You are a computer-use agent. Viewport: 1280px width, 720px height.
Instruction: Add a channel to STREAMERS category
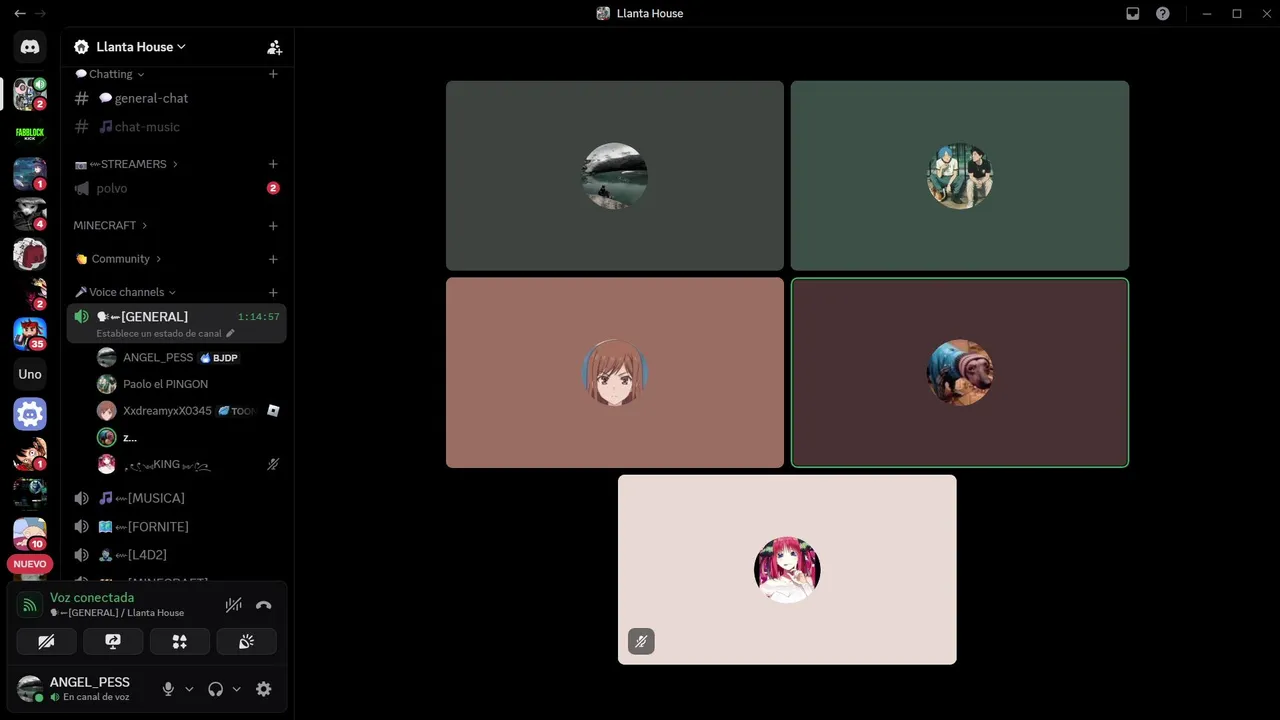(x=273, y=164)
